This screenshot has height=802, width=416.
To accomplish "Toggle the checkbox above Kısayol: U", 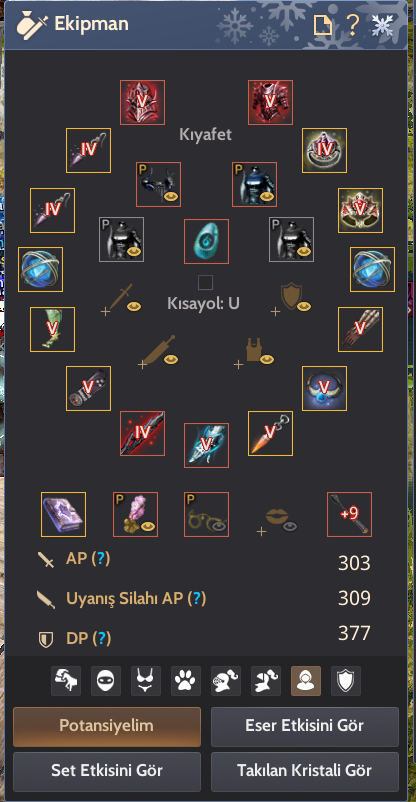I will tap(205, 282).
